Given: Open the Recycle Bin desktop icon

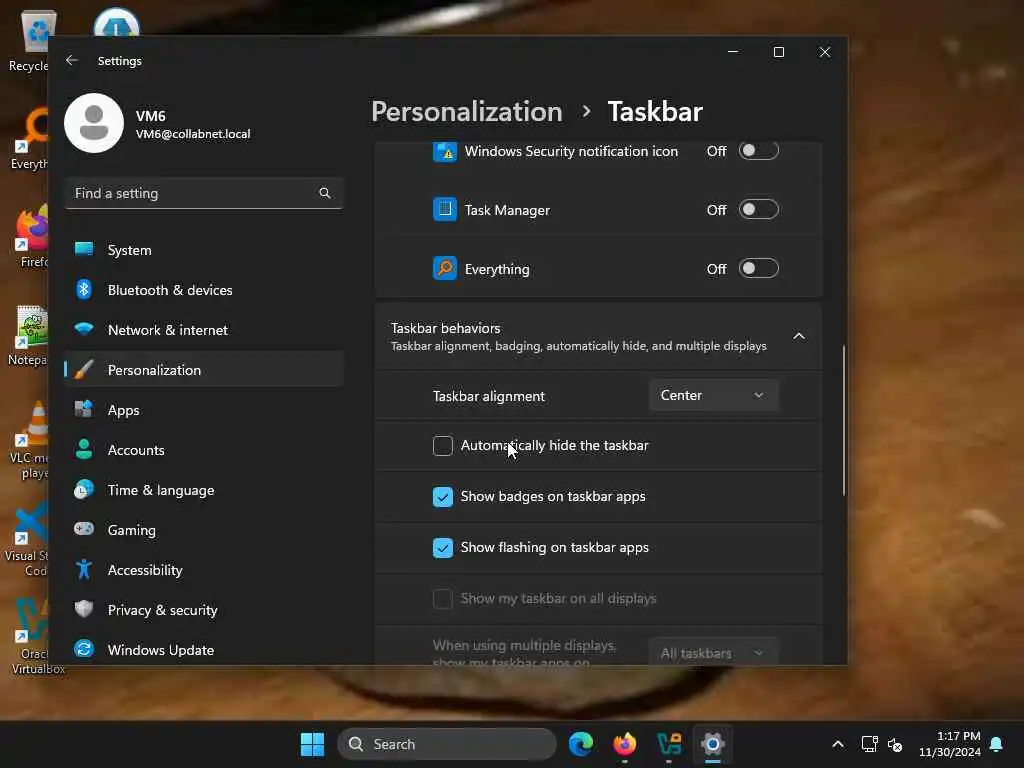Looking at the screenshot, I should [29, 40].
